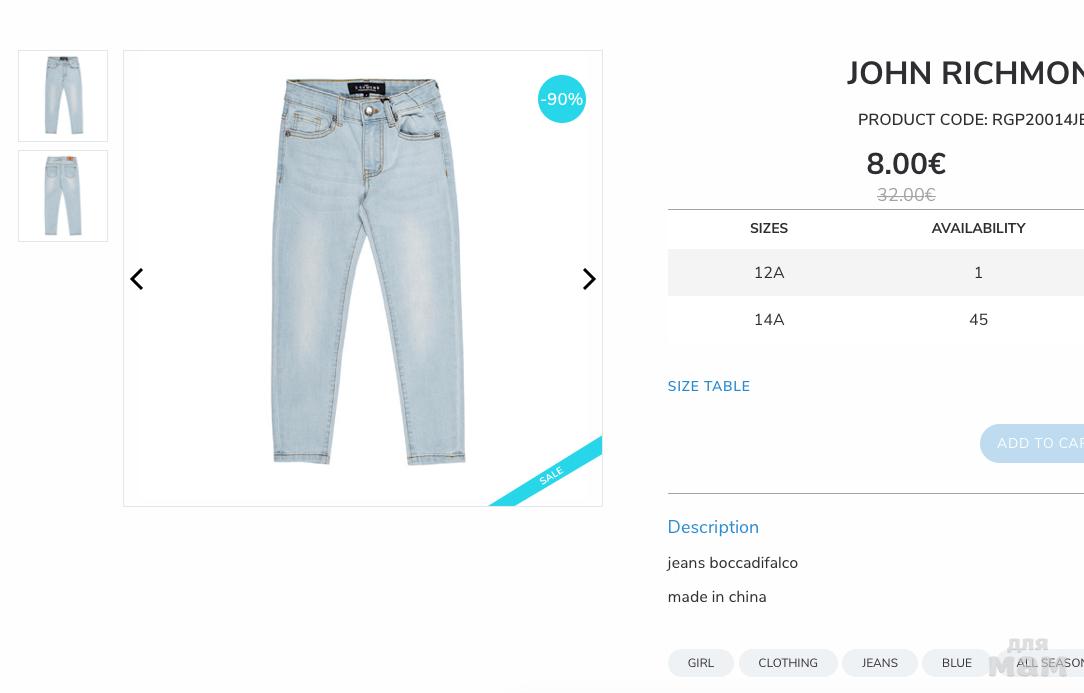
Task: Click the Description heading
Action: point(713,527)
